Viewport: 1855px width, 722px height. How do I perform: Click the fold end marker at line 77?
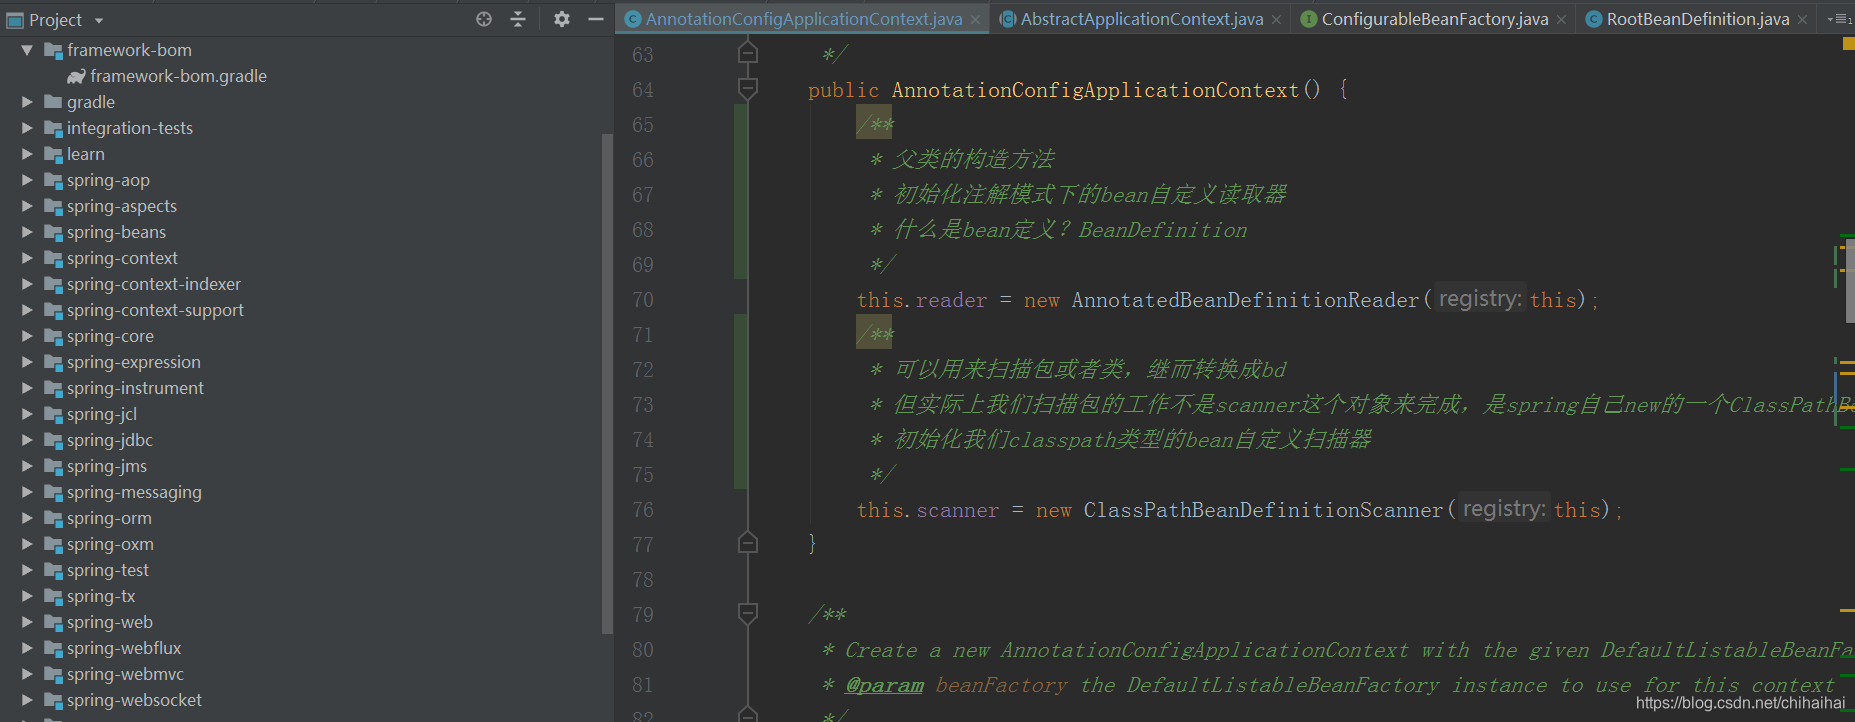pyautogui.click(x=747, y=543)
